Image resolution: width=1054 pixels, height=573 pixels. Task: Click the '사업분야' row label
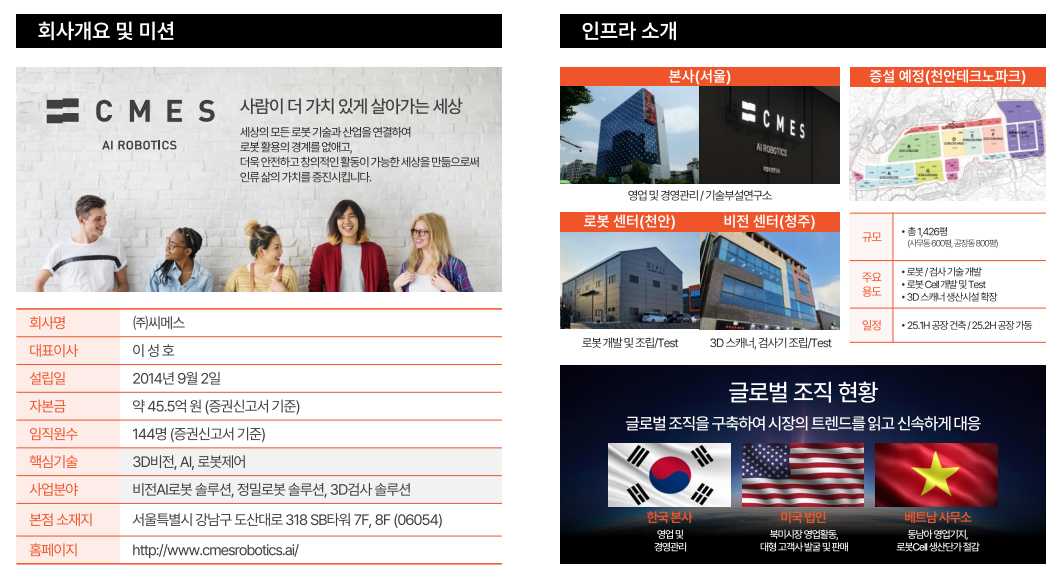pyautogui.click(x=53, y=490)
